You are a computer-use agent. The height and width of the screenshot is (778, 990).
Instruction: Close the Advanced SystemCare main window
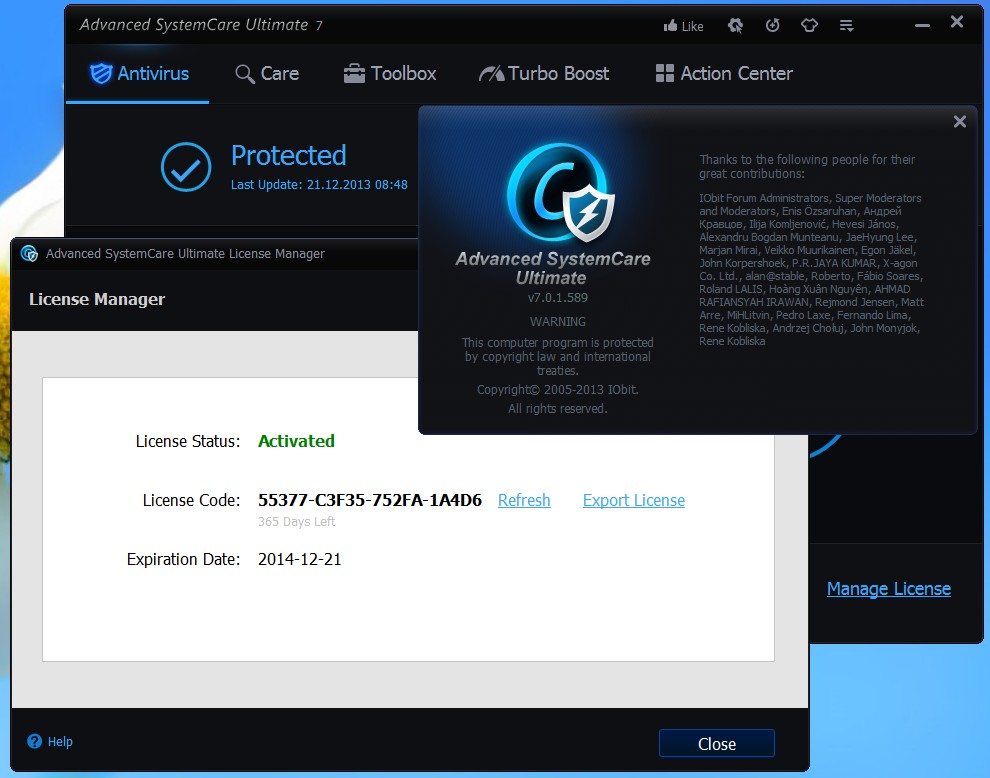957,21
